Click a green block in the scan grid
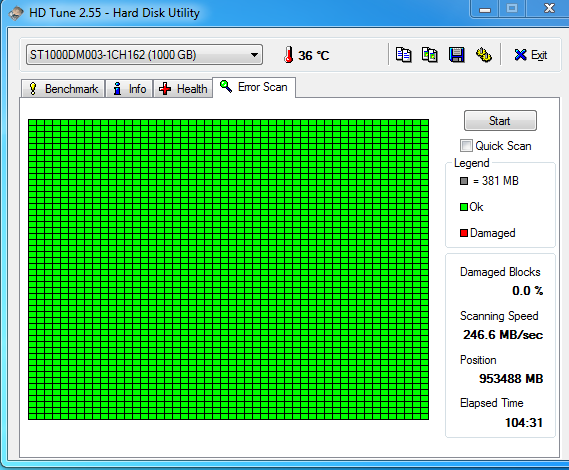 228,269
